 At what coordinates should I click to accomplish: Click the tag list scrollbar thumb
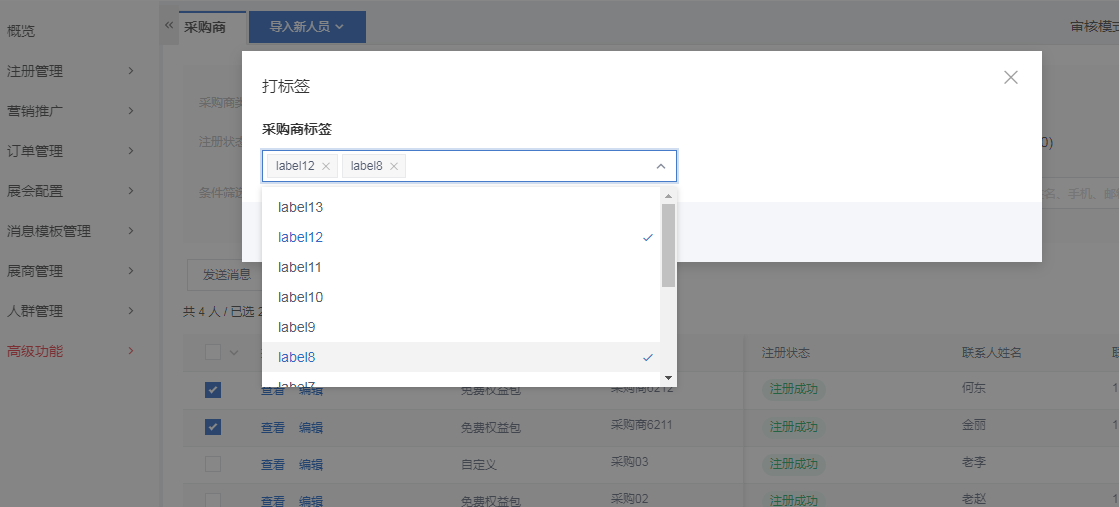(668, 245)
